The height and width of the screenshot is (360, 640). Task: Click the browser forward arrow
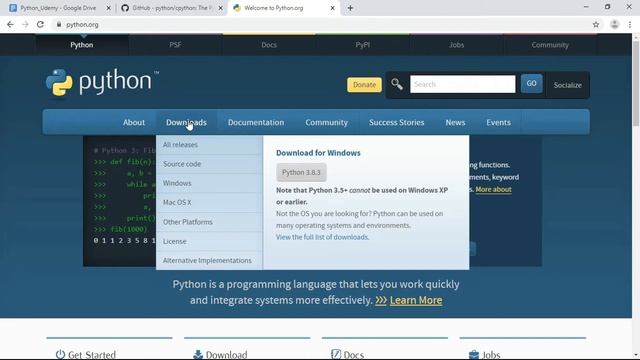pos(25,24)
